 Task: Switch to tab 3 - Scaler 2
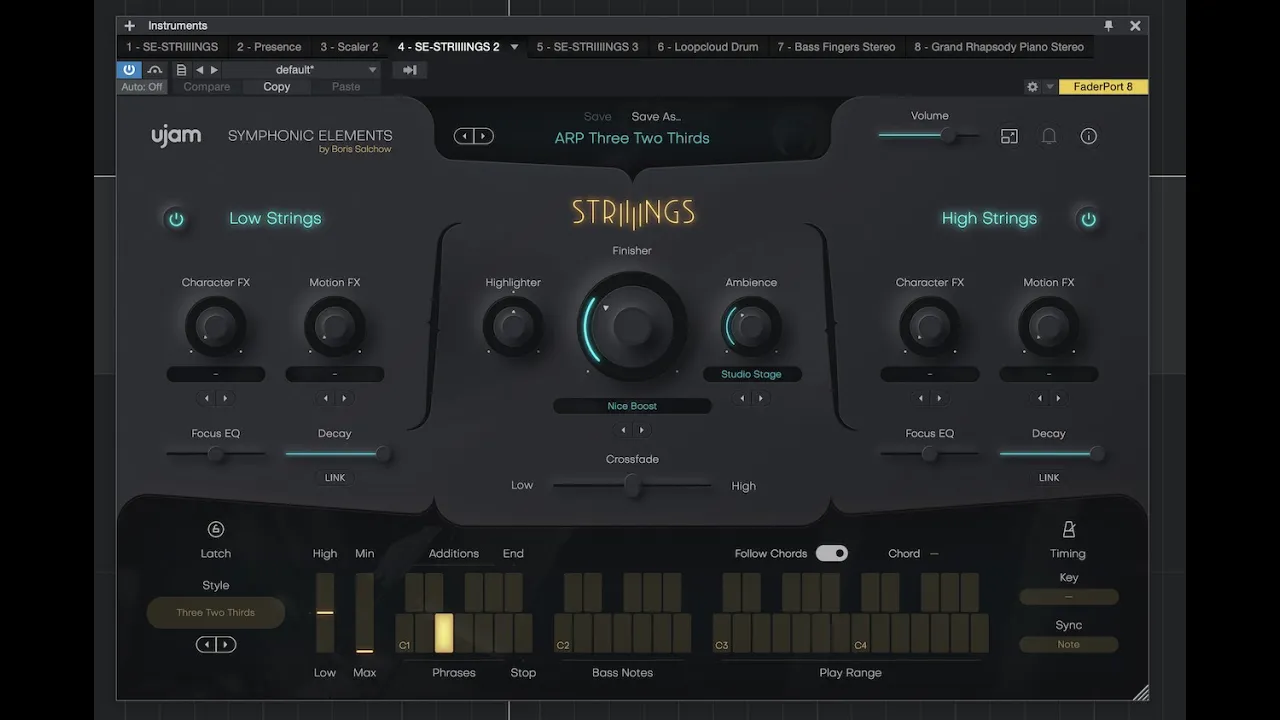(x=349, y=47)
